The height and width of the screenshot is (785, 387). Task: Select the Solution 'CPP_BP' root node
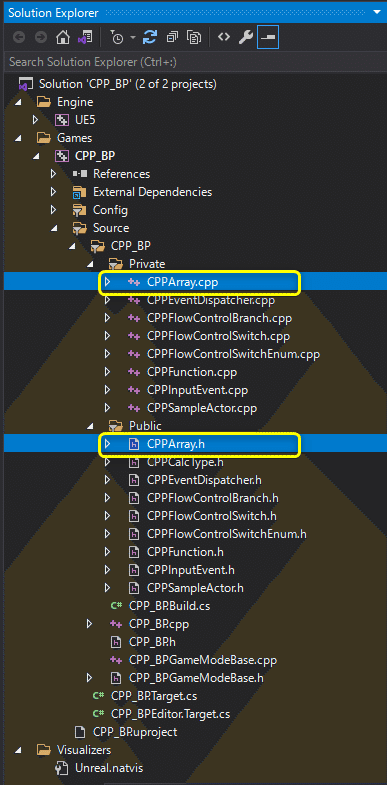pyautogui.click(x=128, y=84)
